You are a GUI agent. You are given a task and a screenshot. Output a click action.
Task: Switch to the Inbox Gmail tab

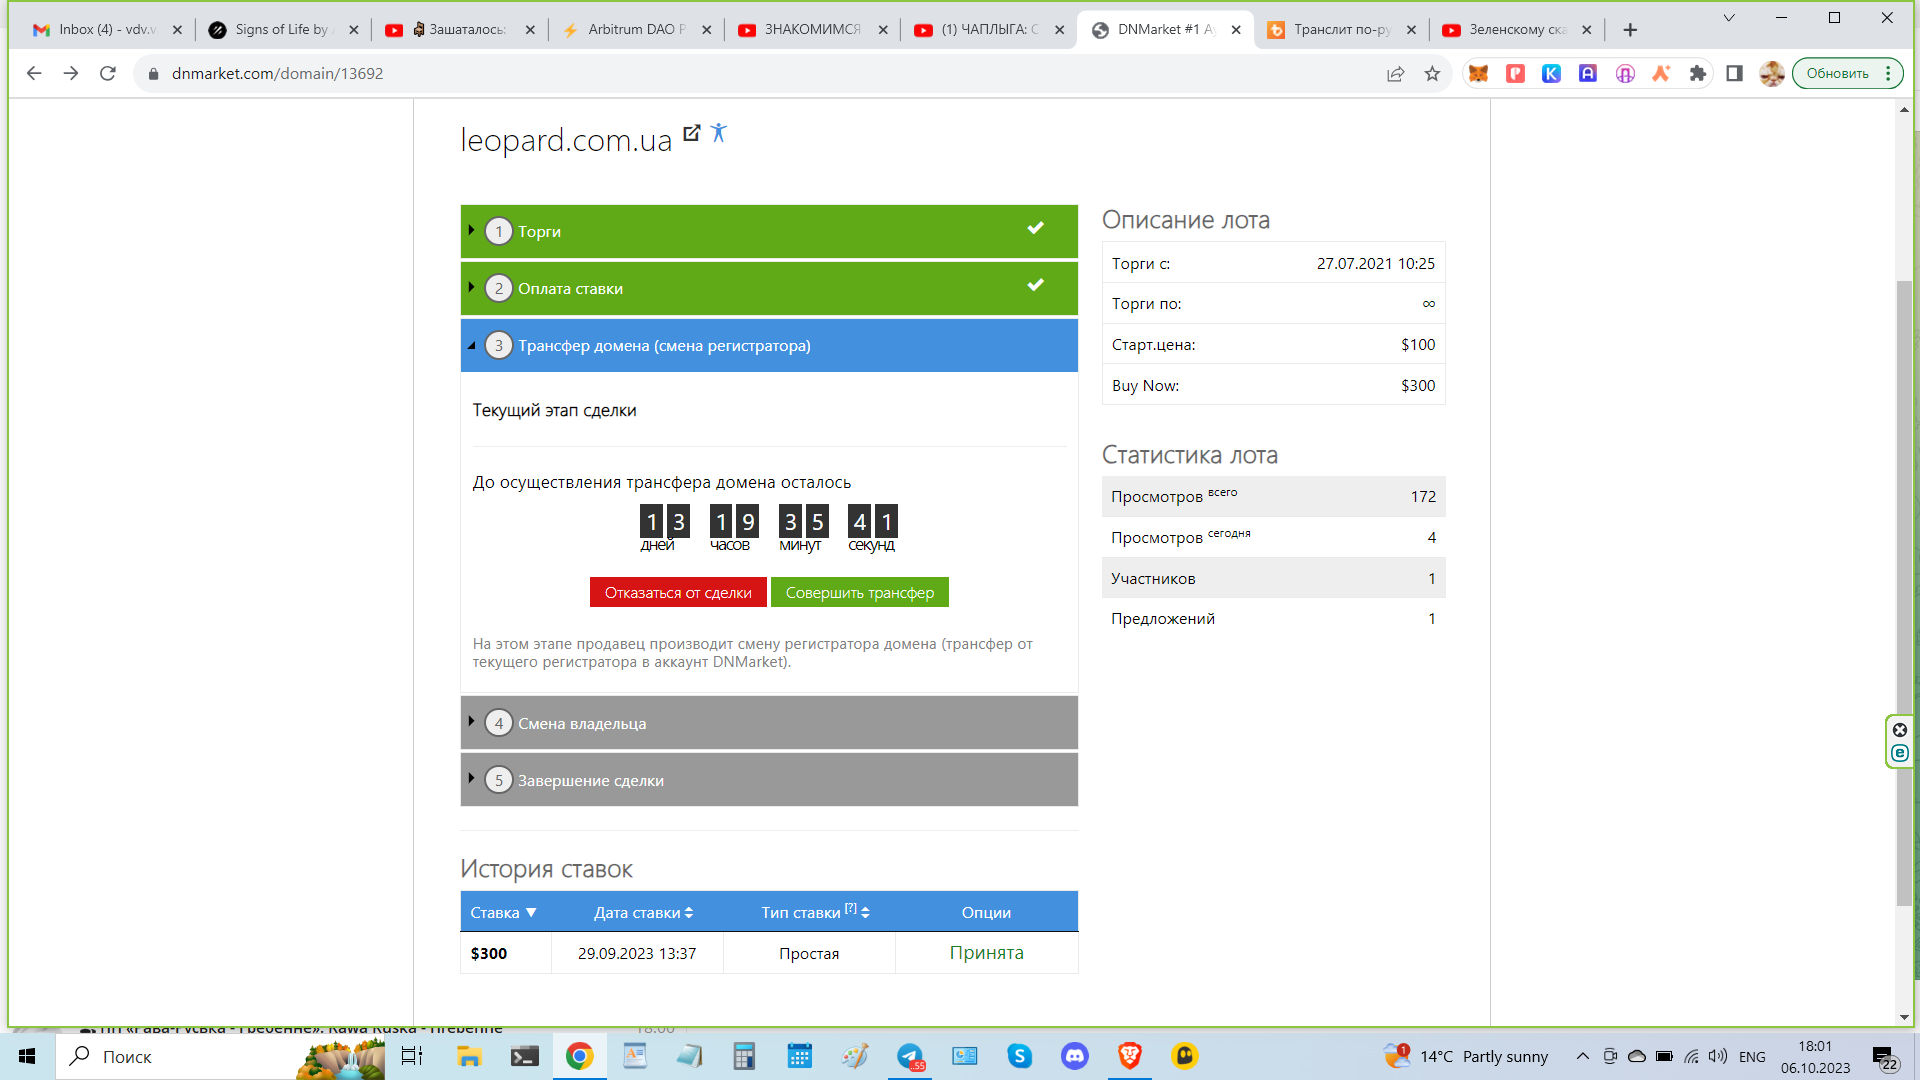(x=108, y=29)
